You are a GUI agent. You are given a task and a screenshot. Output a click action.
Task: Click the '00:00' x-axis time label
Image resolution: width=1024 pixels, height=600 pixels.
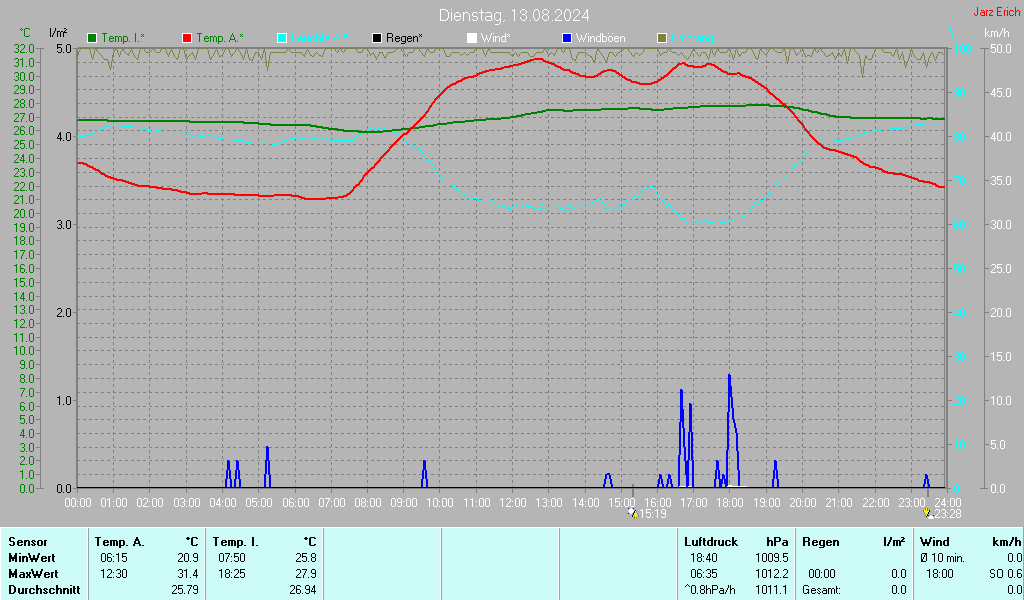tap(78, 503)
